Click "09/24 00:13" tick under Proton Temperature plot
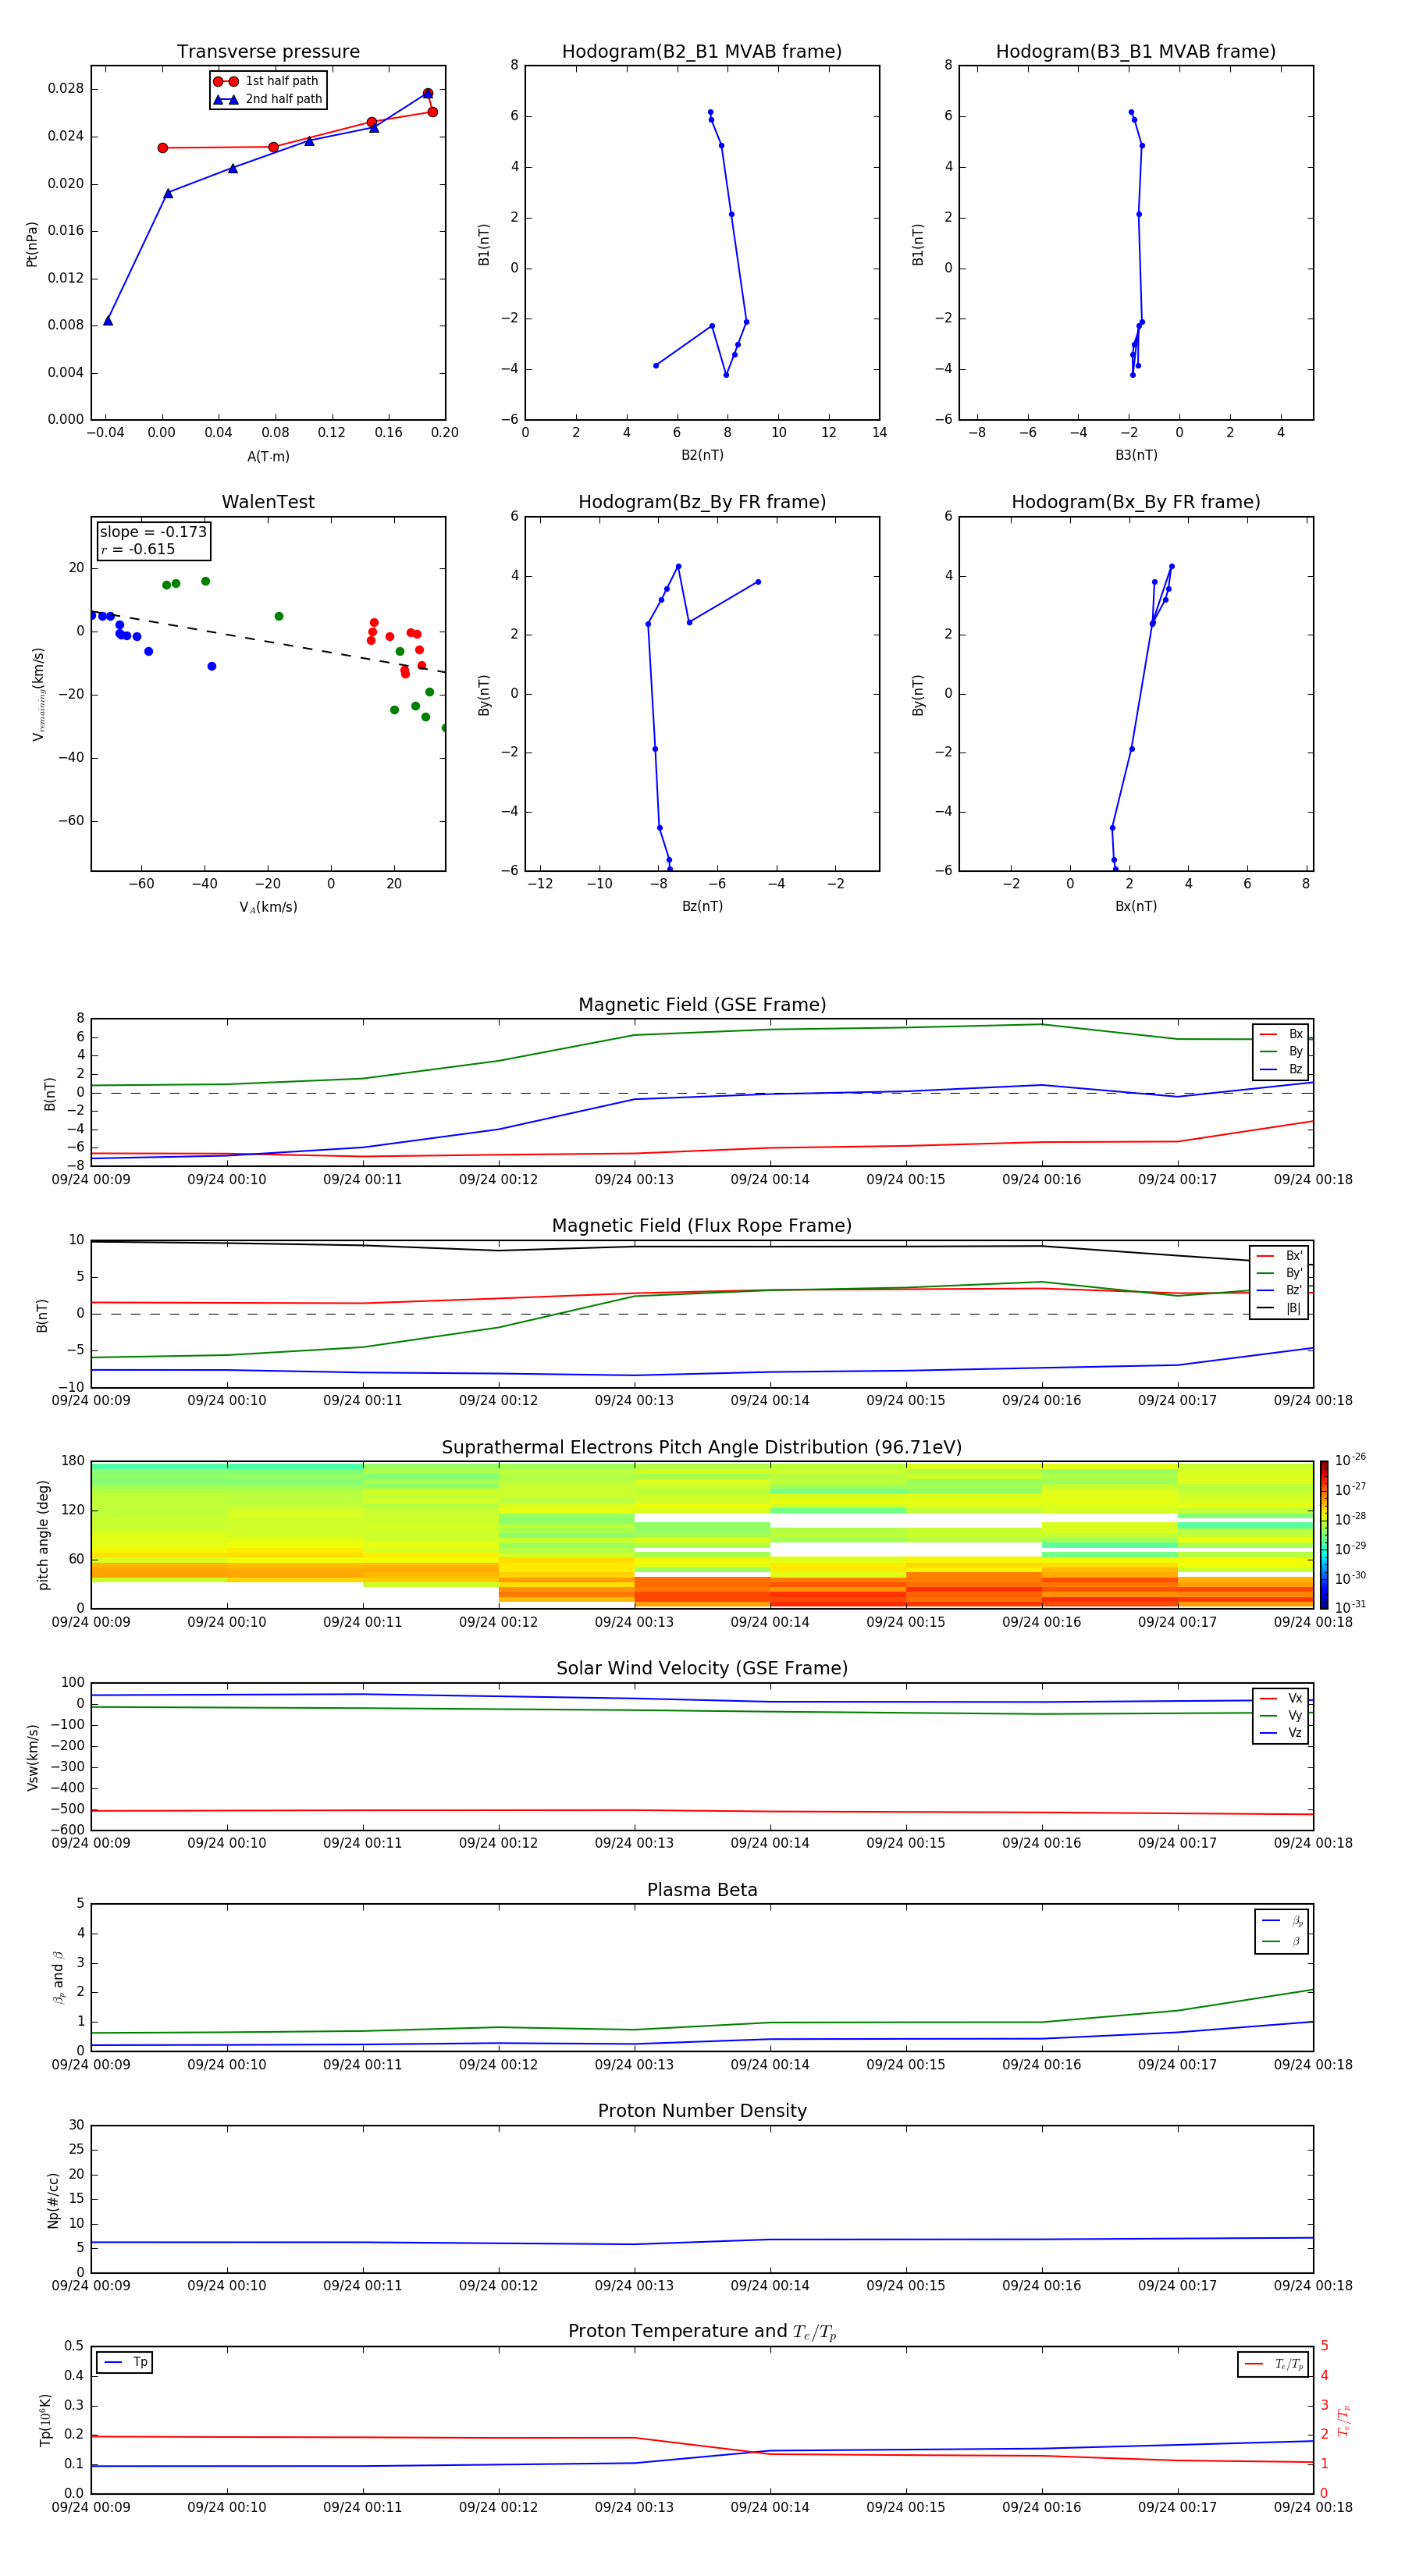The image size is (1405, 2576). pyautogui.click(x=634, y=2507)
